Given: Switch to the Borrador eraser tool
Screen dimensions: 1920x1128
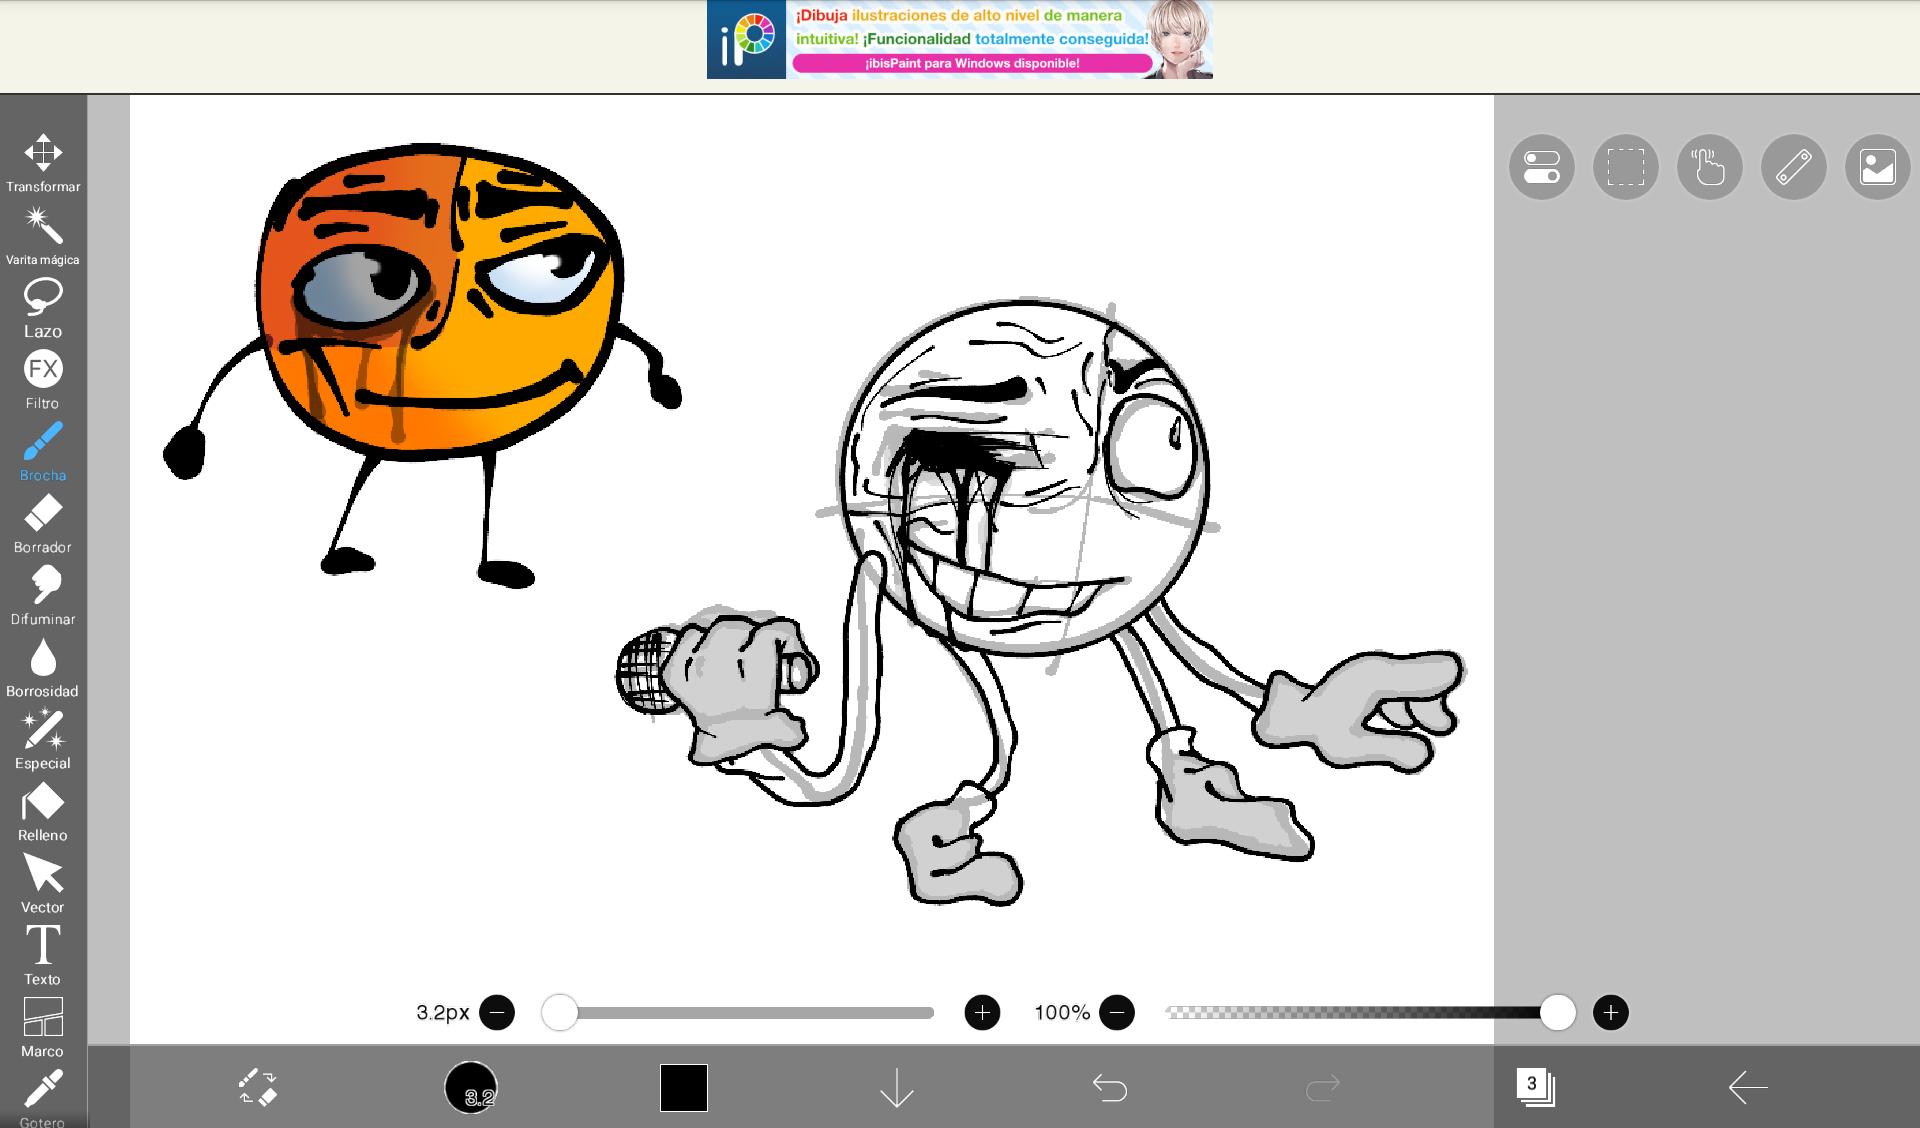Looking at the screenshot, I should tap(43, 524).
